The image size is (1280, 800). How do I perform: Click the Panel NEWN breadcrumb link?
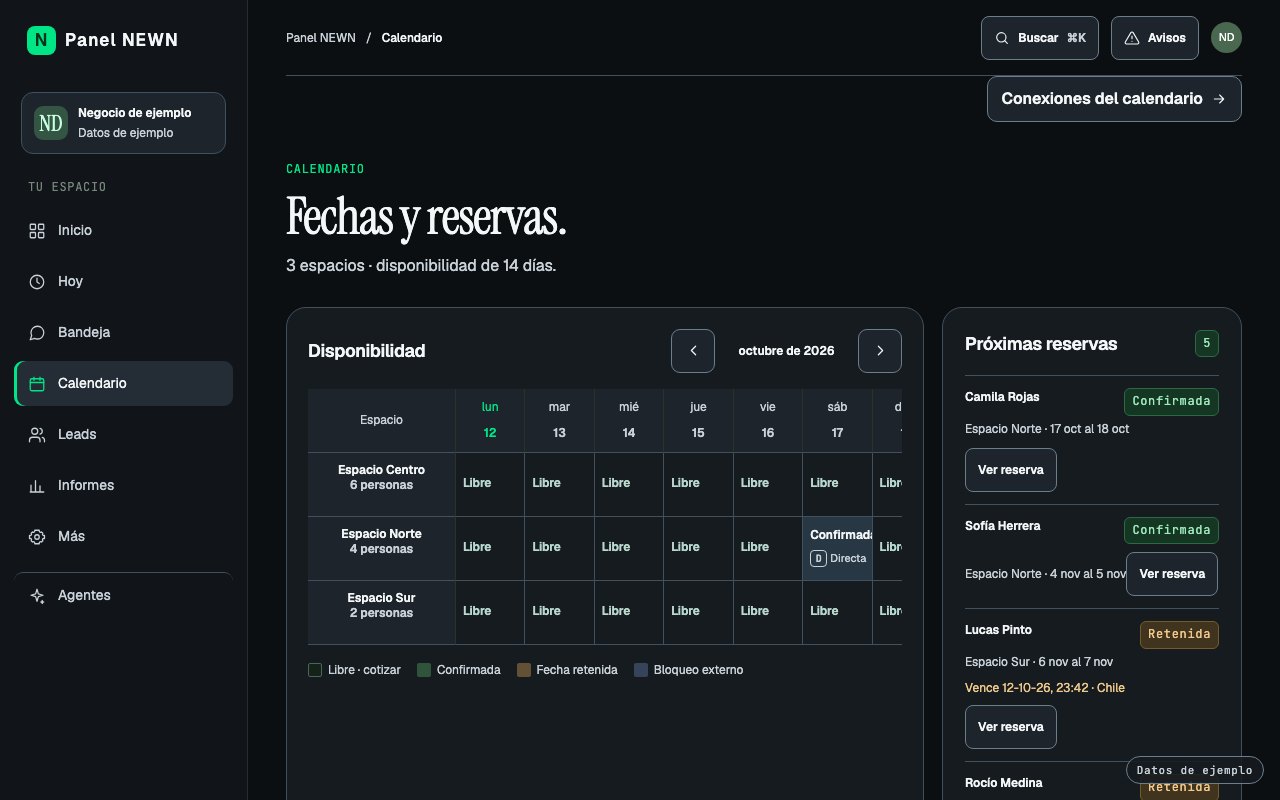(321, 38)
